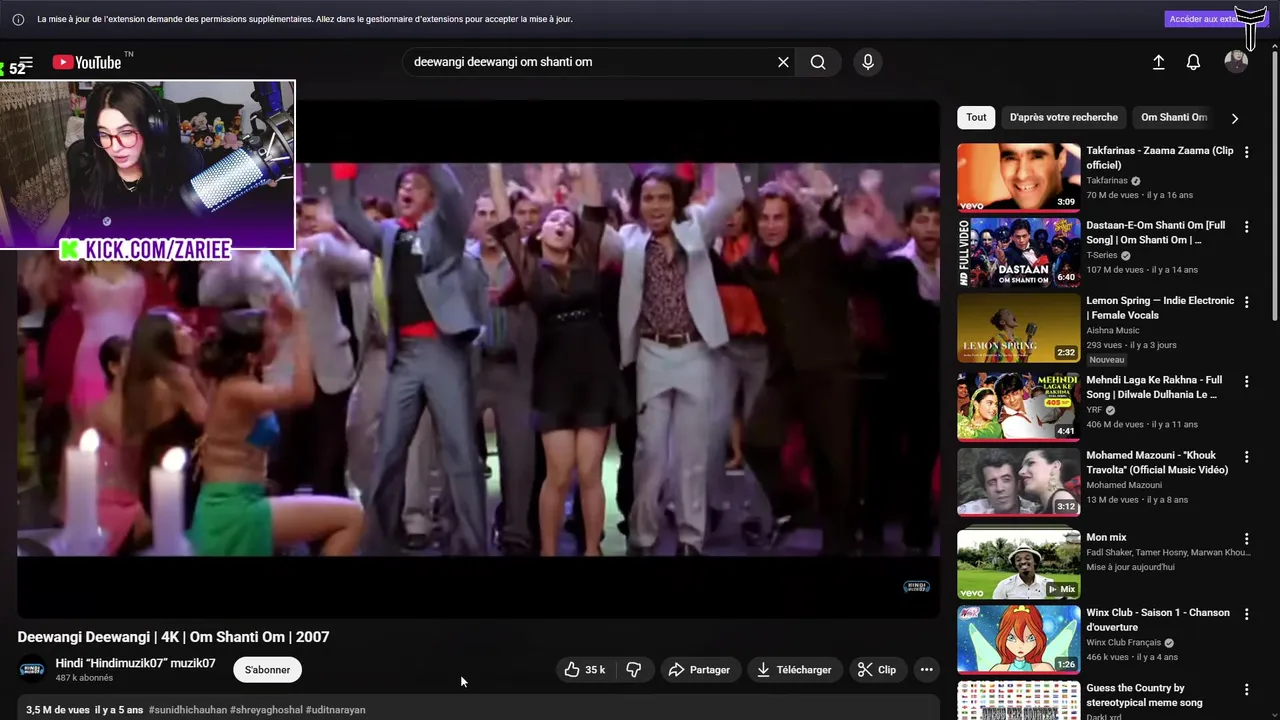Open Takfarinas Zaama Zaama thumbnail
This screenshot has height=720, width=1280.
click(x=1018, y=177)
